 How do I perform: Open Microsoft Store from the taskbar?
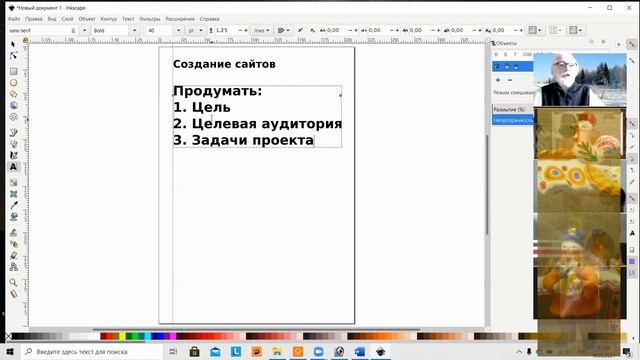point(195,351)
